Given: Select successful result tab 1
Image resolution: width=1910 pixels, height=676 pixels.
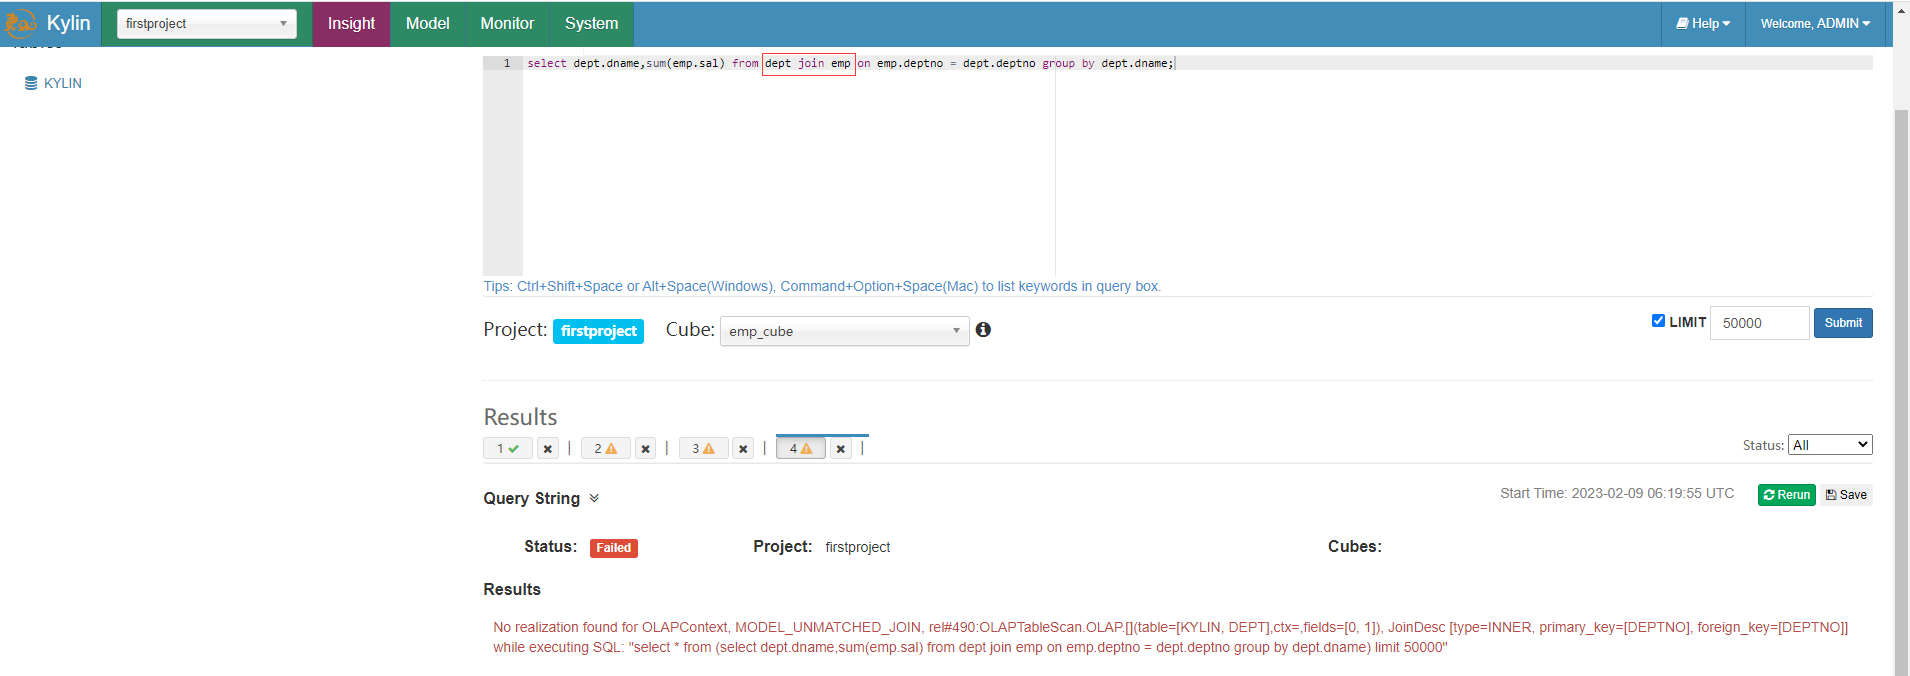Looking at the screenshot, I should 508,449.
